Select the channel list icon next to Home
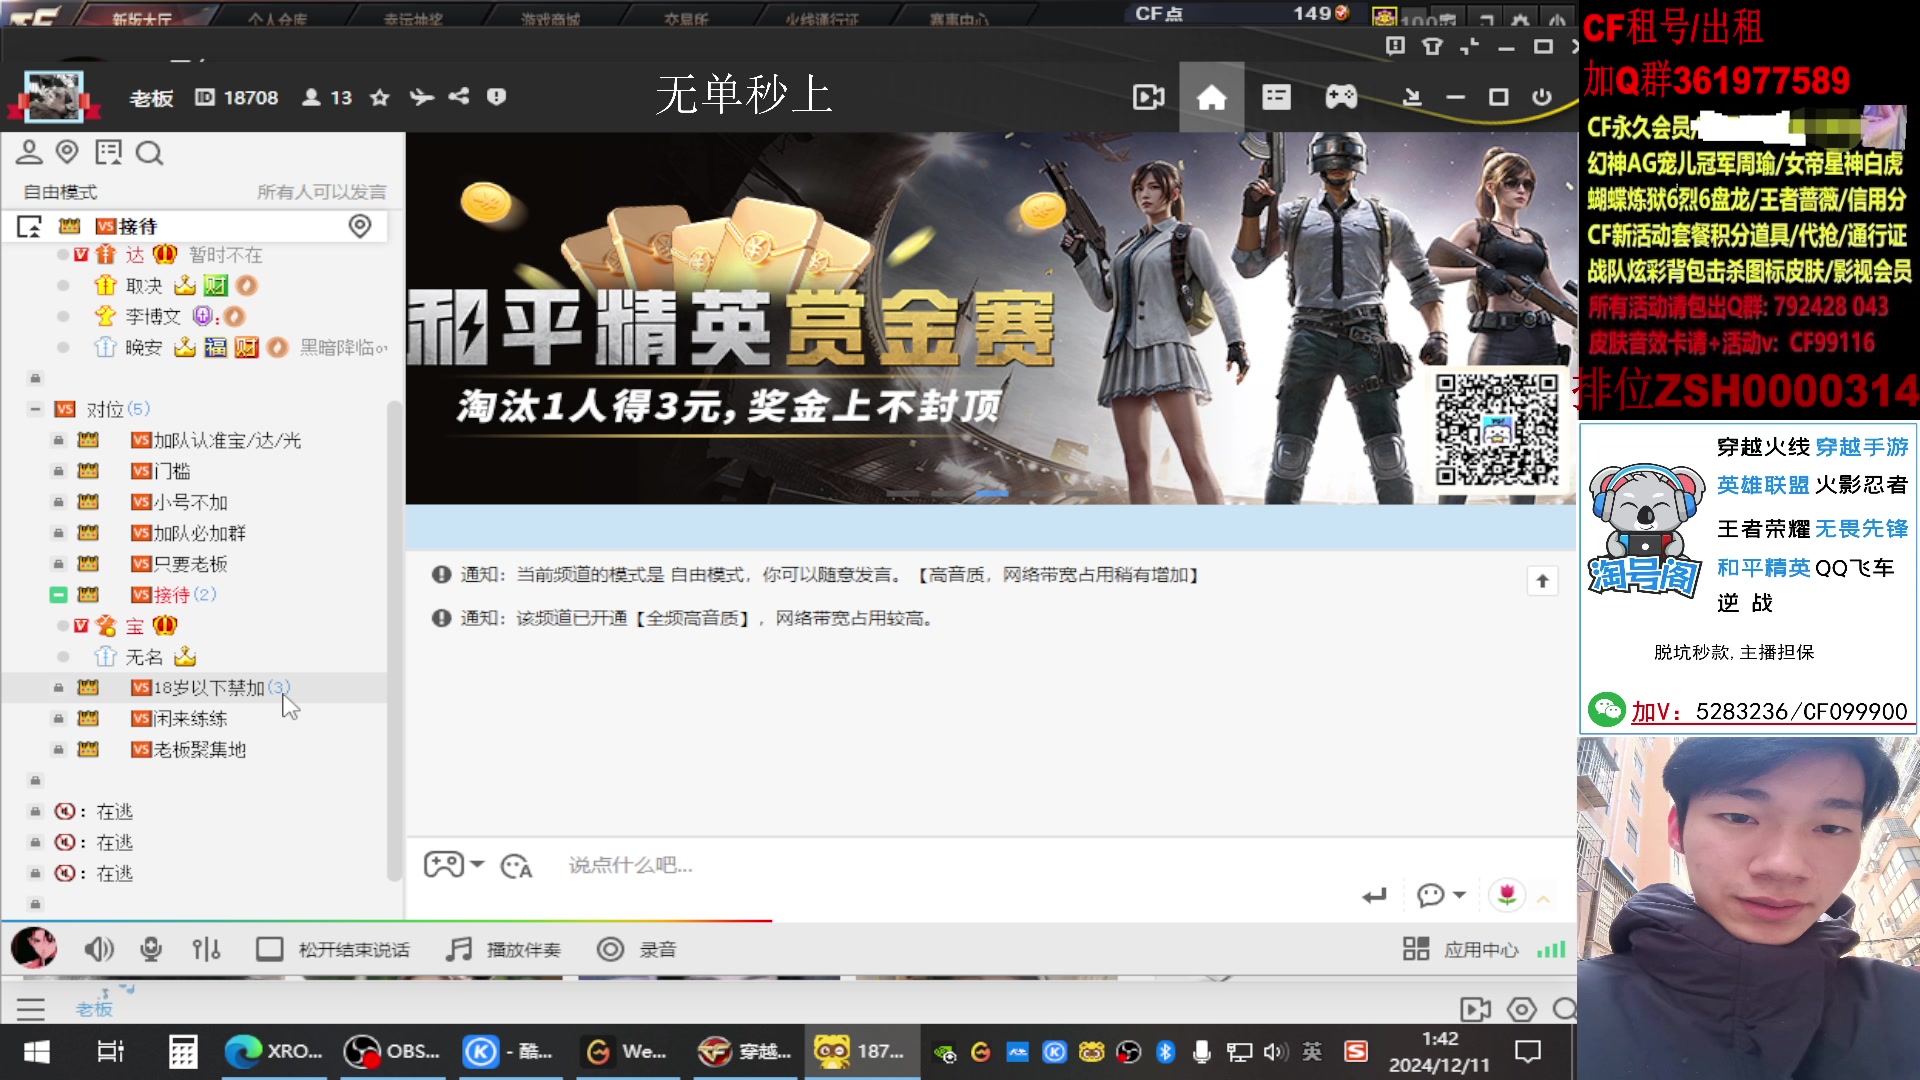 [x=1276, y=96]
